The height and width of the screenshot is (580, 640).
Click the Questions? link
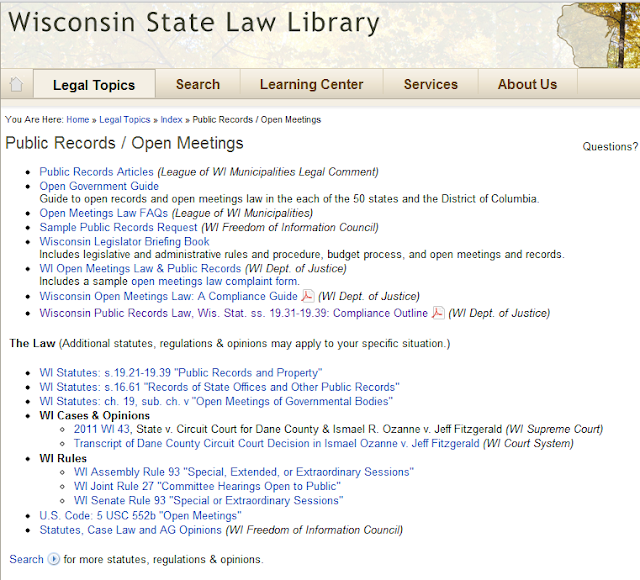pyautogui.click(x=610, y=147)
